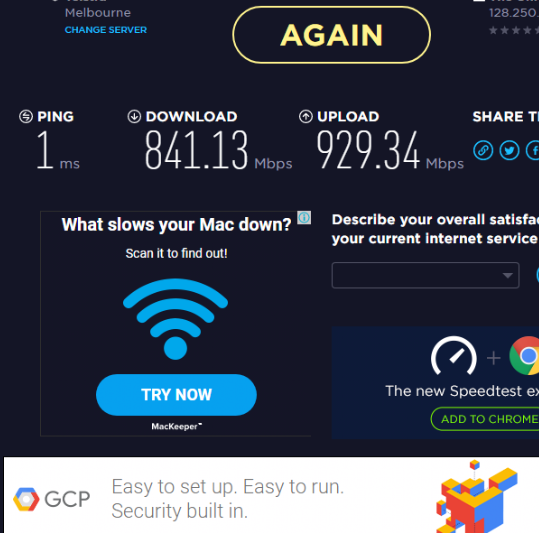Share result on Facebook
Image resolution: width=539 pixels, height=533 pixels.
533,150
